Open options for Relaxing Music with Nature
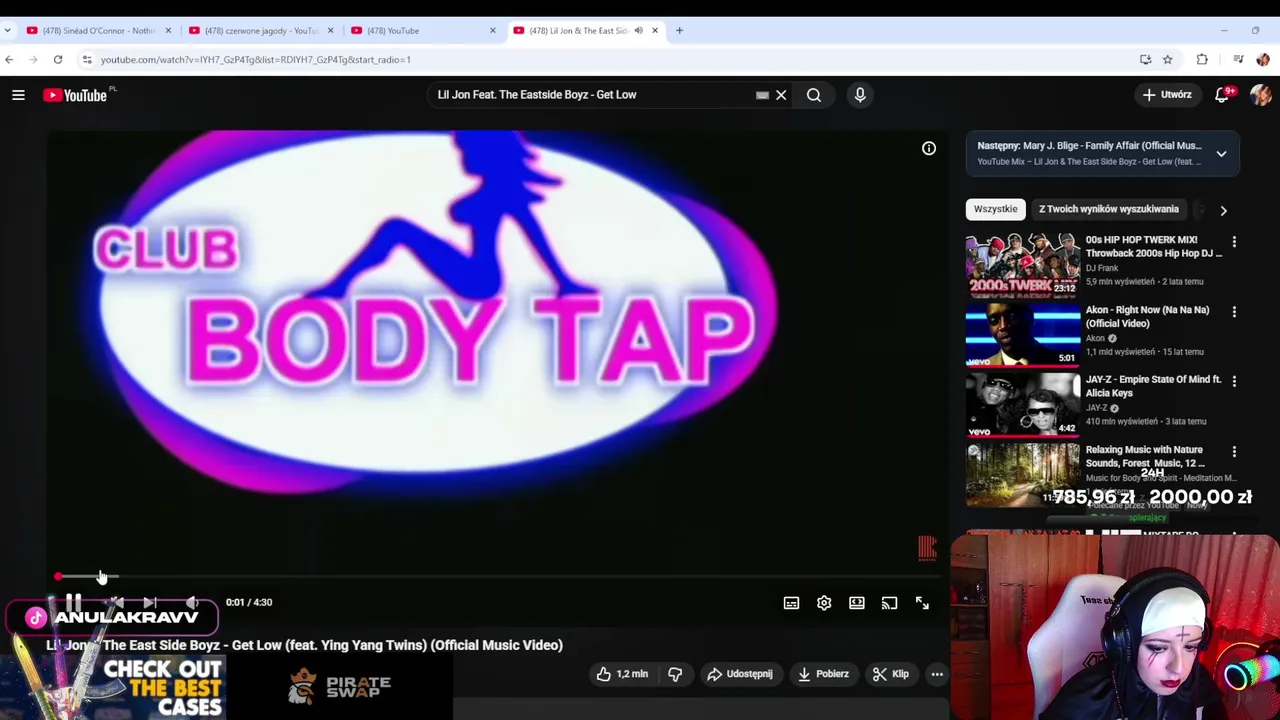 (1234, 451)
